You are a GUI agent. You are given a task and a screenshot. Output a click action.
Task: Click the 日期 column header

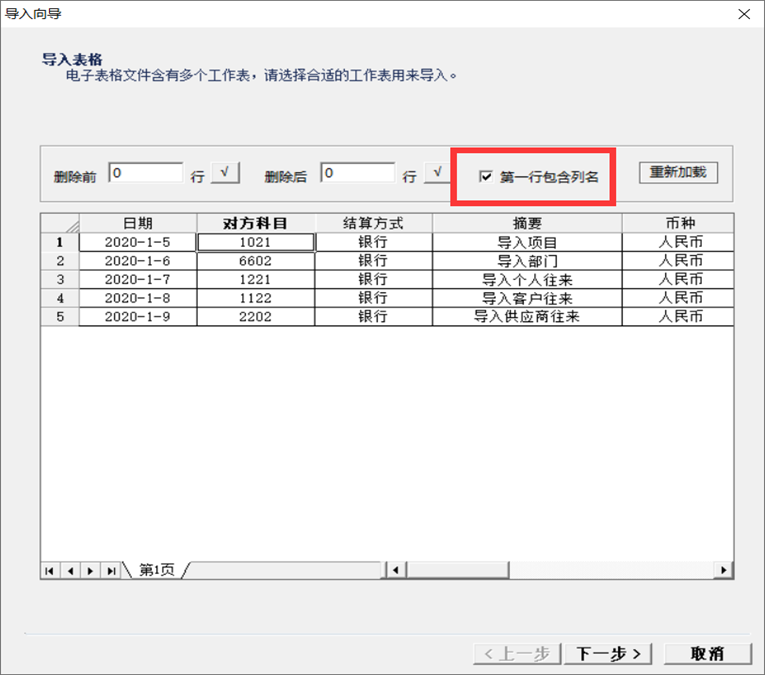(x=137, y=223)
